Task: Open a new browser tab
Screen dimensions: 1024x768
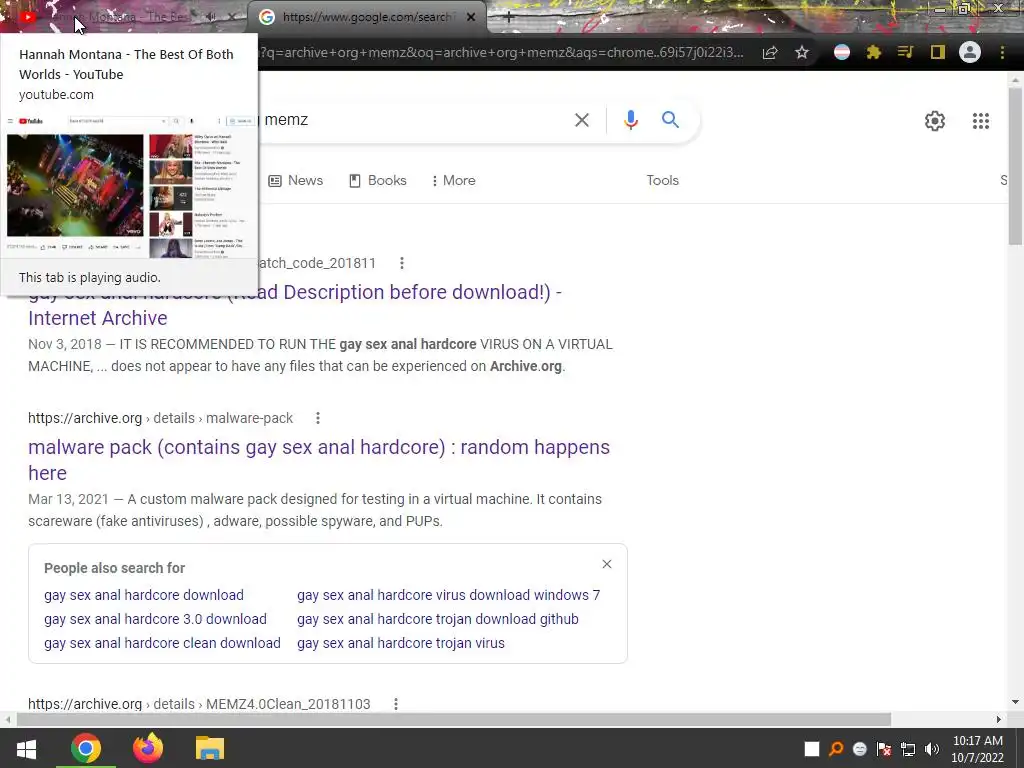Action: [x=509, y=18]
